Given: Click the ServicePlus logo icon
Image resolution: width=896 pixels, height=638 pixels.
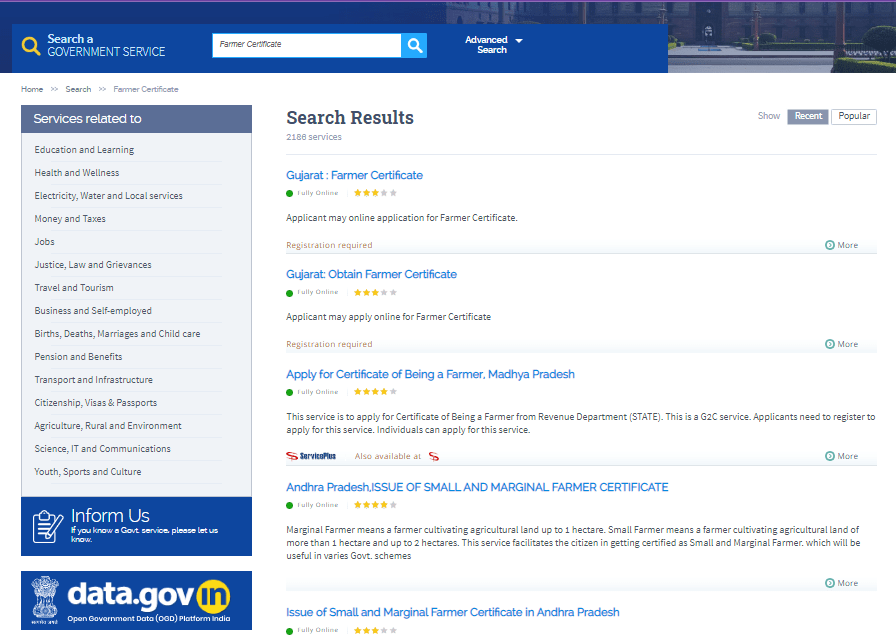Looking at the screenshot, I should 311,456.
